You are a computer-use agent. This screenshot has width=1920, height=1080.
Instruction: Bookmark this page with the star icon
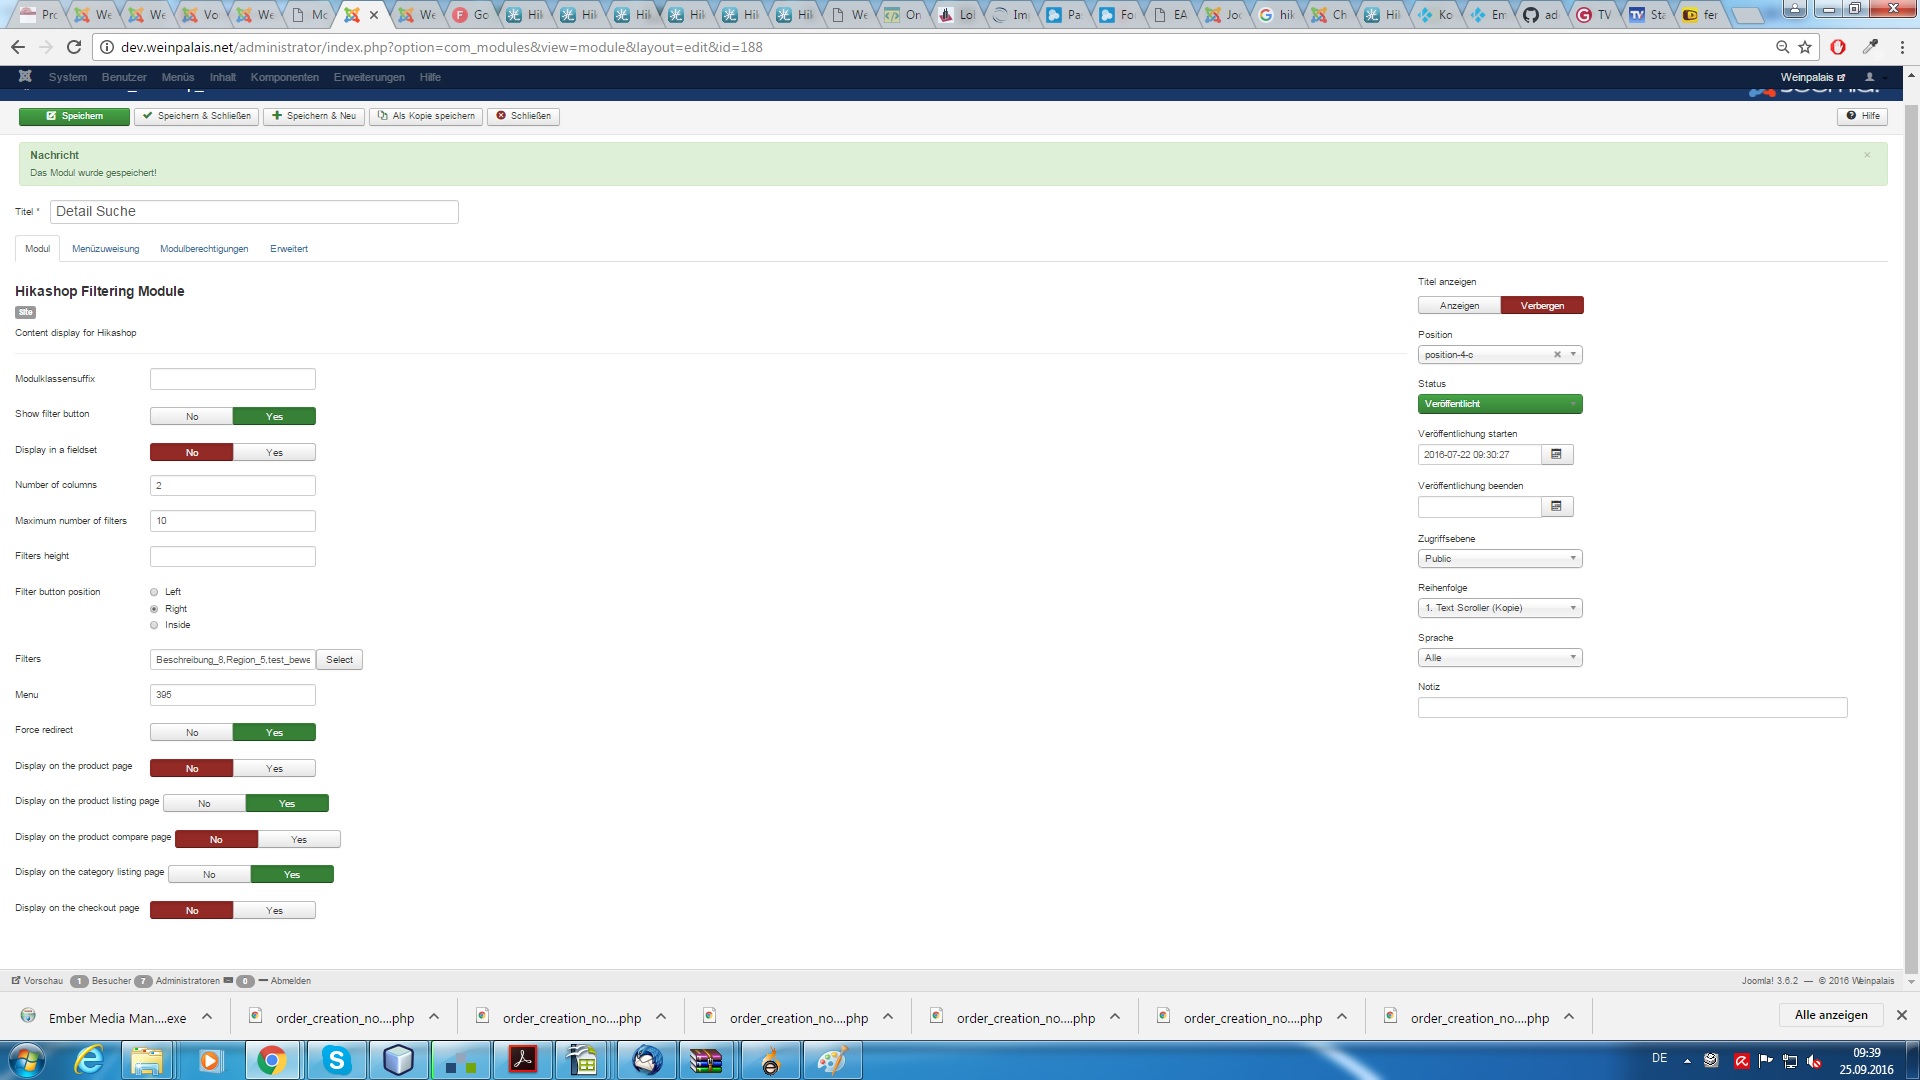pyautogui.click(x=1805, y=47)
